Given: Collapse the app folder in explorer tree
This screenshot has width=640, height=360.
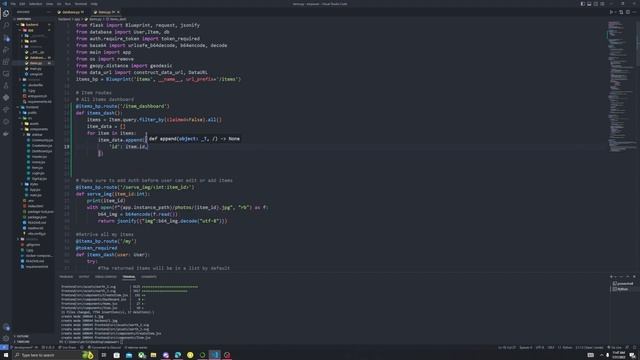Looking at the screenshot, I should (x=31, y=30).
